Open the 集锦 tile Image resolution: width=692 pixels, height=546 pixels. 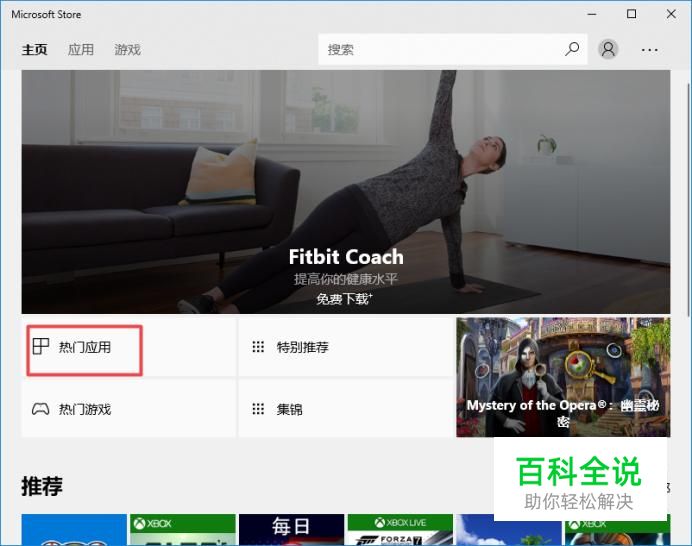346,408
